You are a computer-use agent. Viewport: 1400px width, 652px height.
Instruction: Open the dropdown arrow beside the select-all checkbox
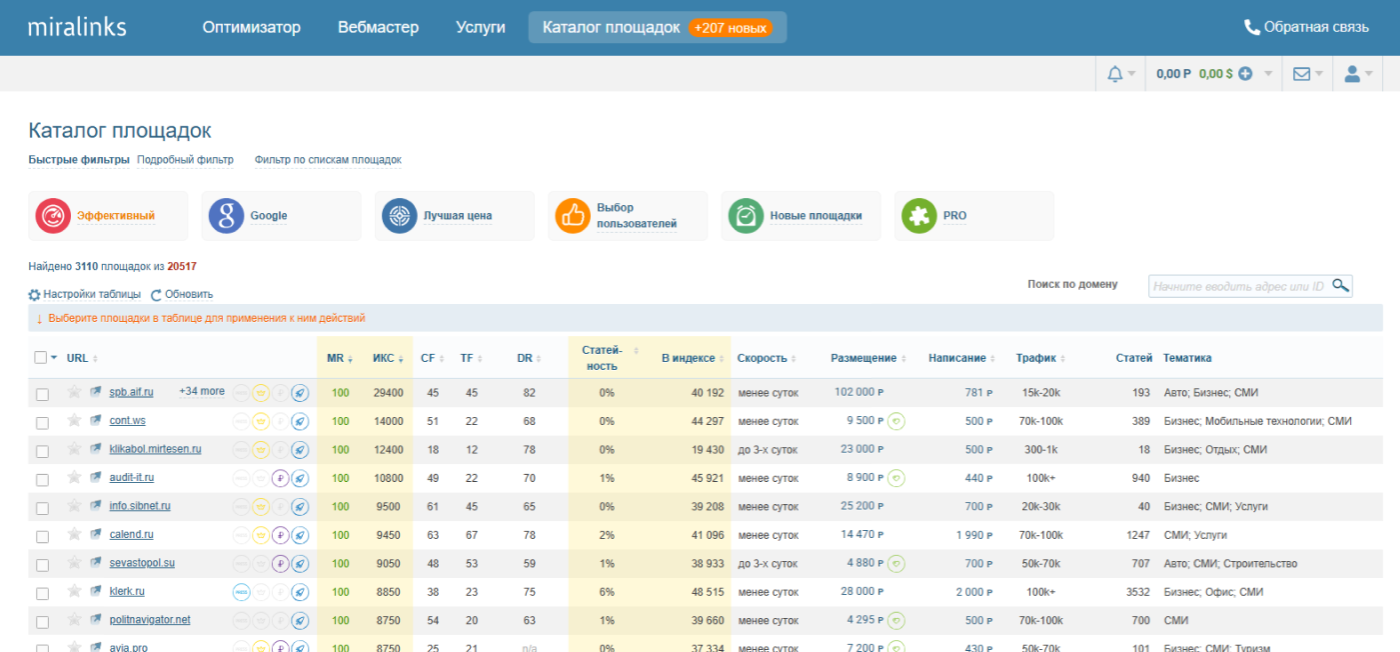point(54,358)
